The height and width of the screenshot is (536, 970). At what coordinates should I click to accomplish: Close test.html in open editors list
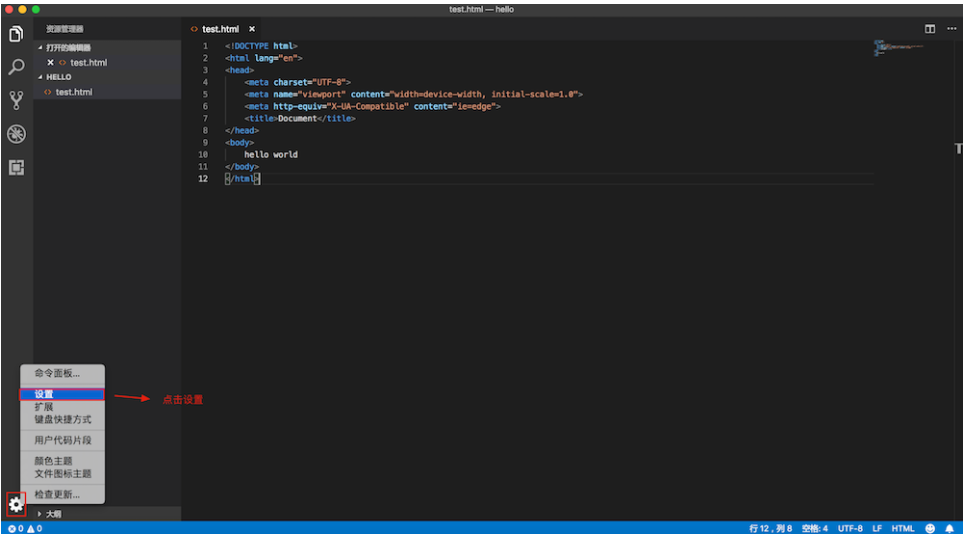pyautogui.click(x=51, y=63)
